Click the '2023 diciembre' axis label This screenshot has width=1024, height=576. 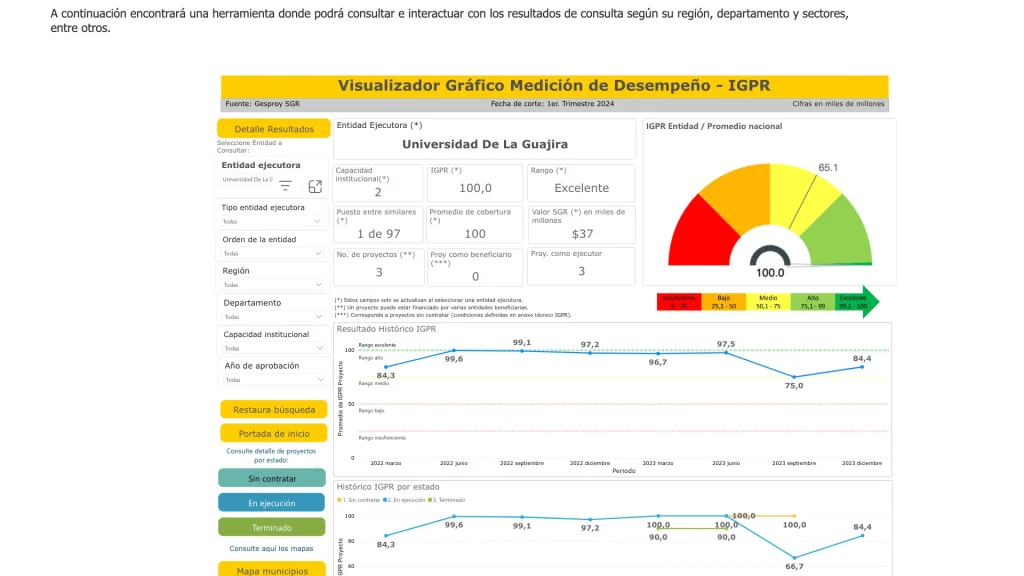[x=862, y=463]
